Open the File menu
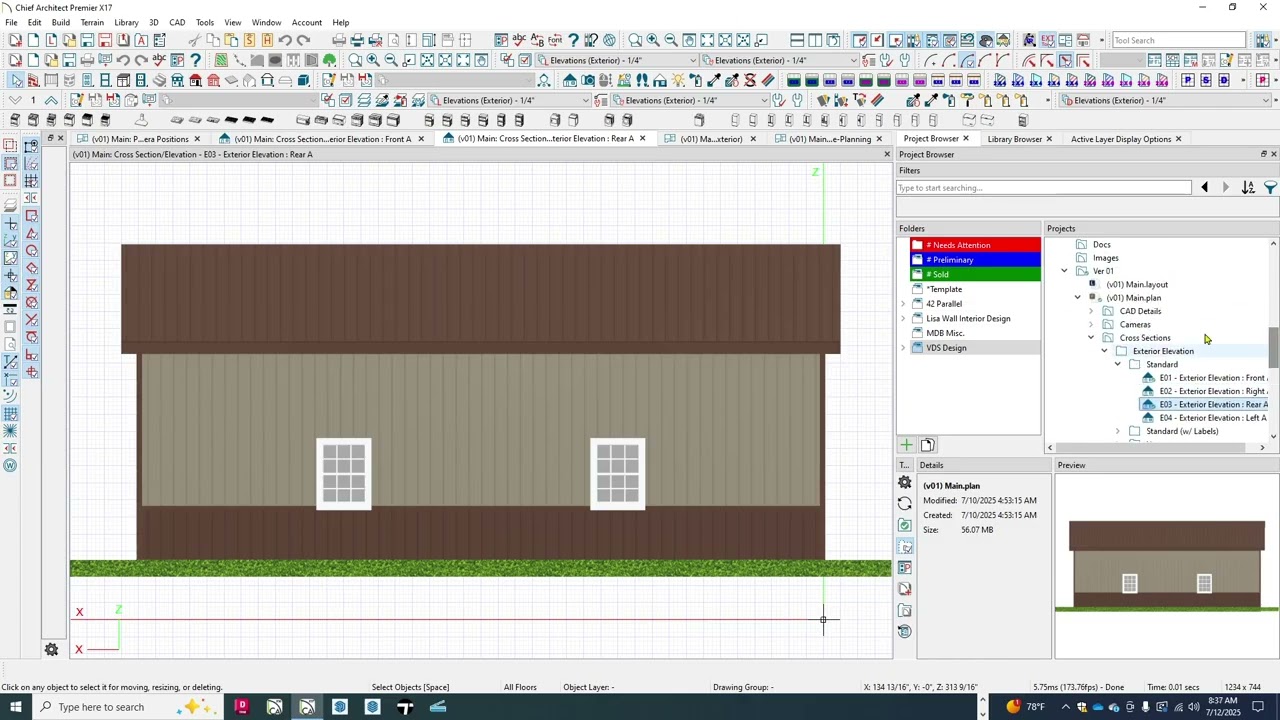 (11, 22)
